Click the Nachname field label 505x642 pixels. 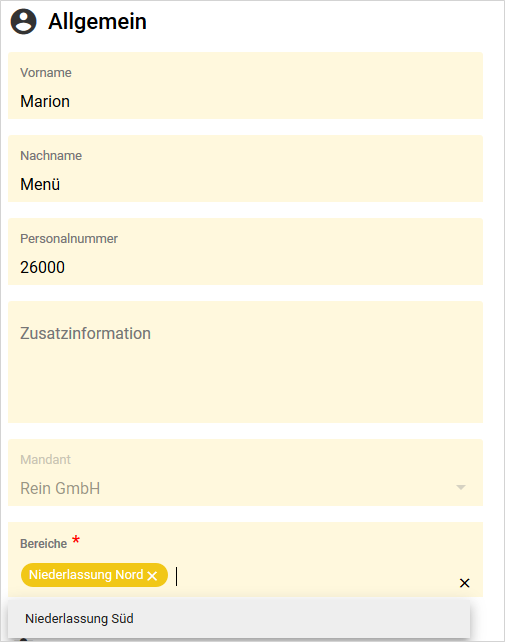tap(51, 156)
